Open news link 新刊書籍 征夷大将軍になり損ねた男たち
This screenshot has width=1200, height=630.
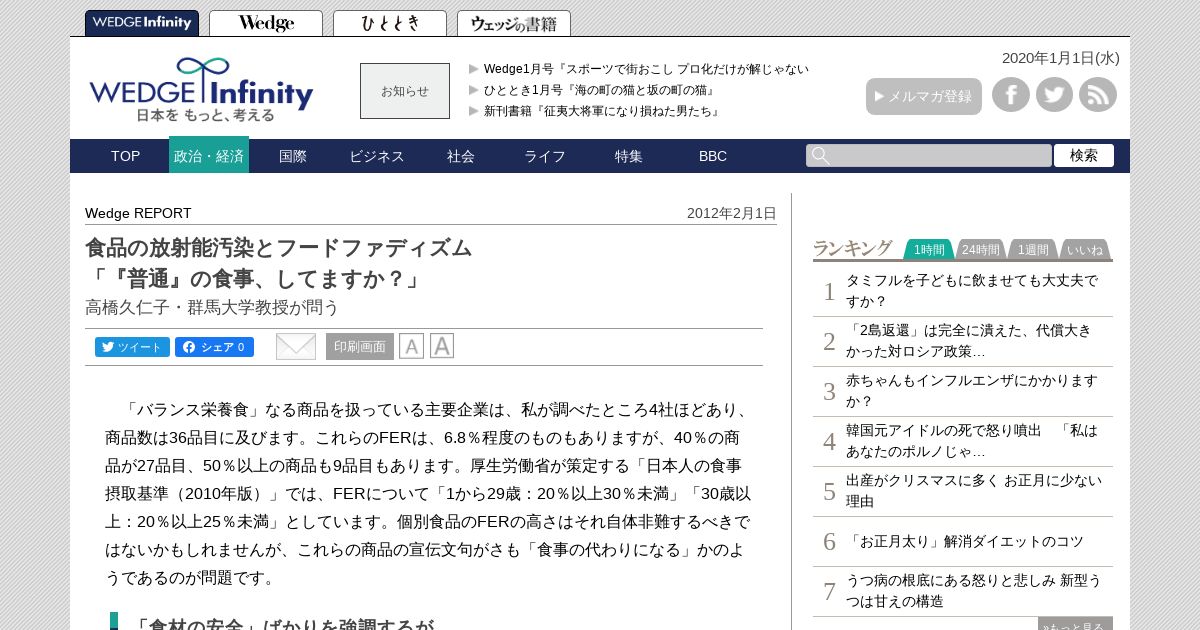(603, 111)
